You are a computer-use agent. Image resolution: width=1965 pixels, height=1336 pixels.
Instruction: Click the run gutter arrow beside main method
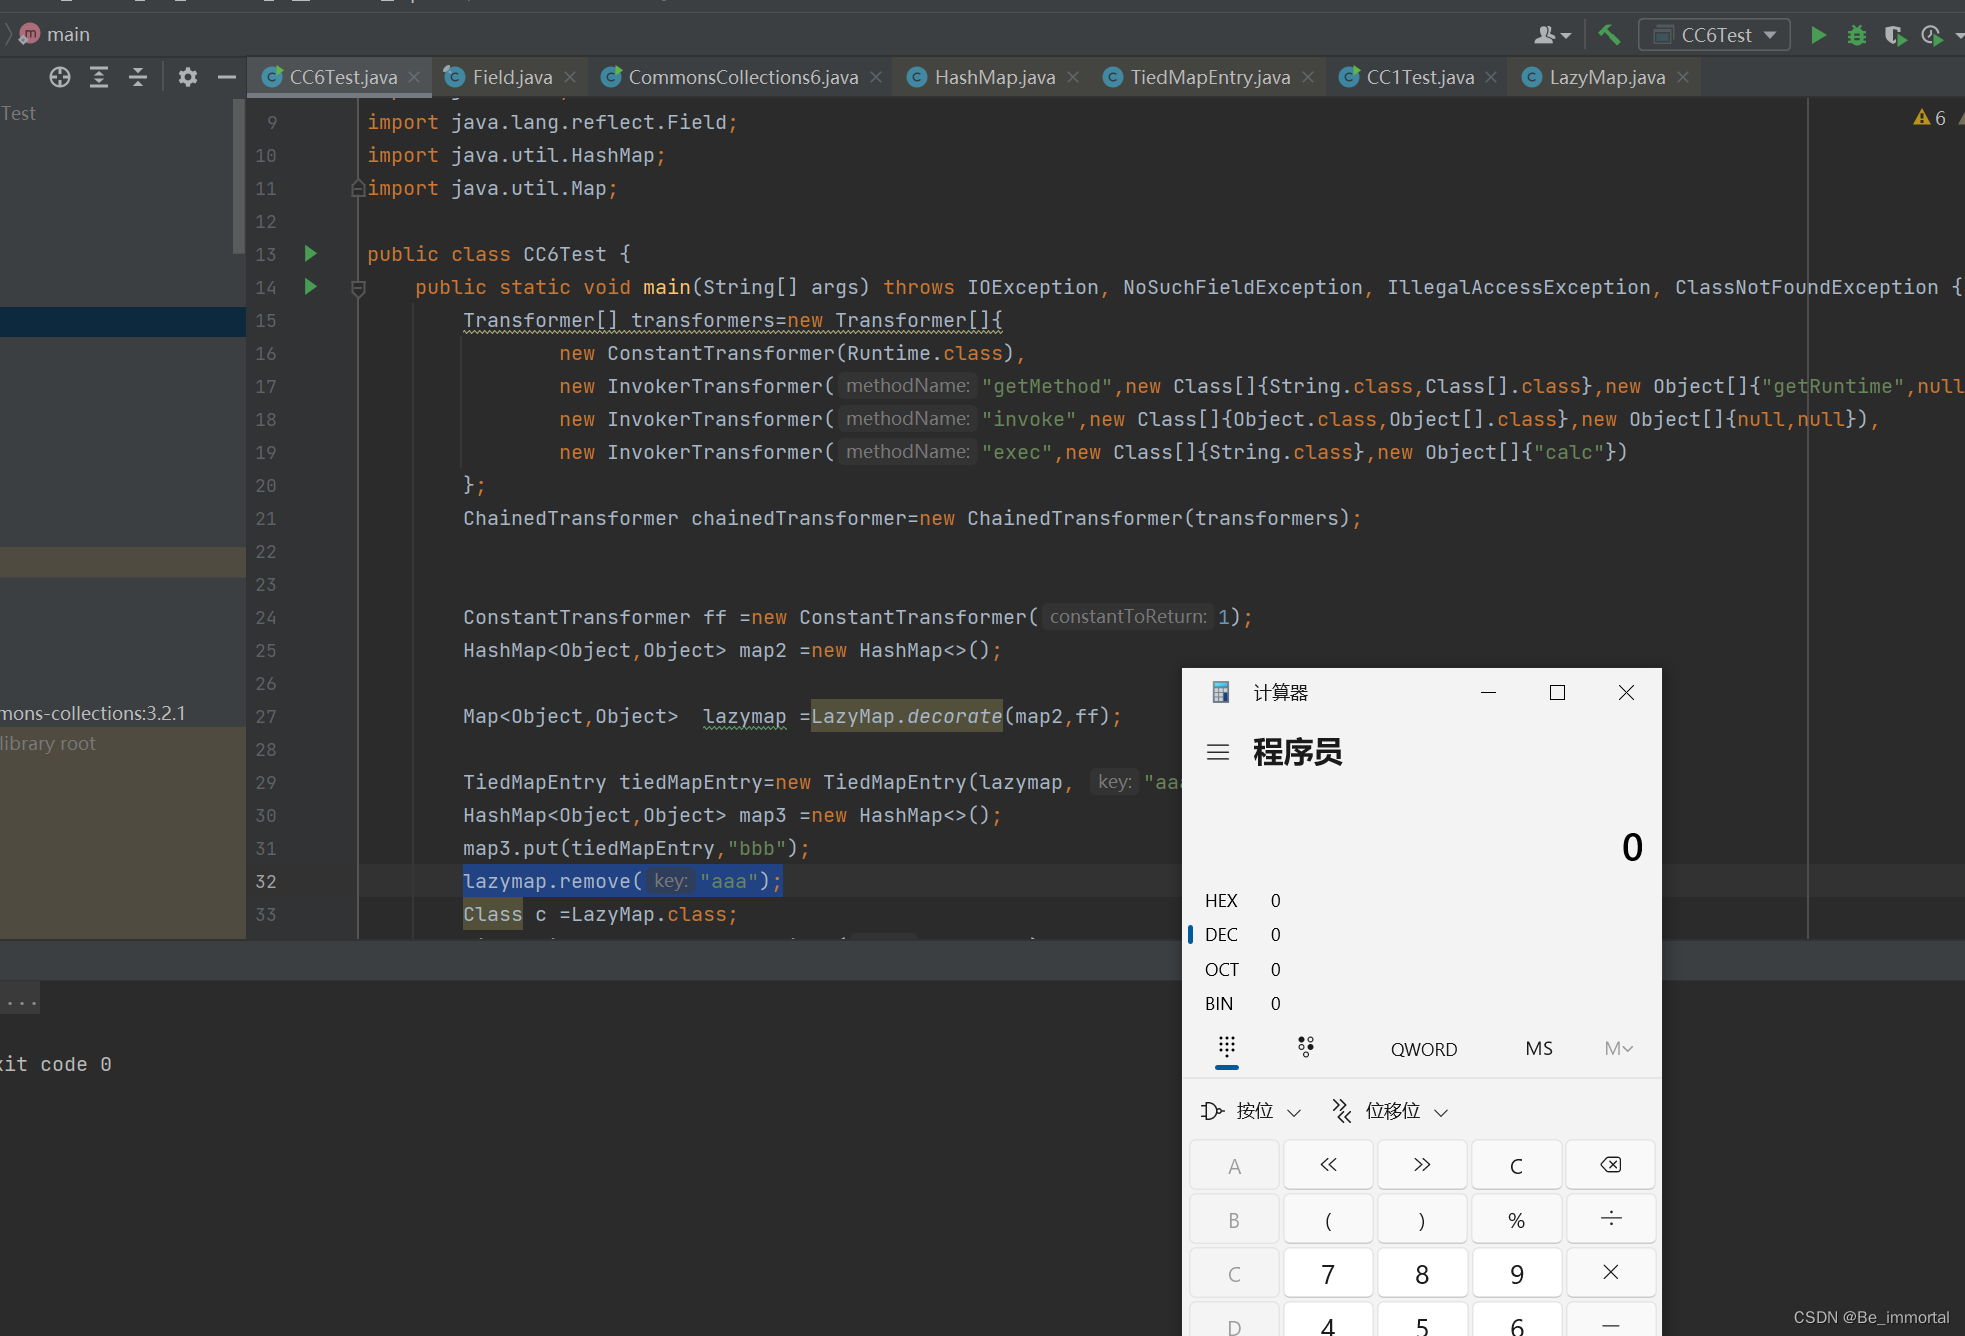(311, 287)
